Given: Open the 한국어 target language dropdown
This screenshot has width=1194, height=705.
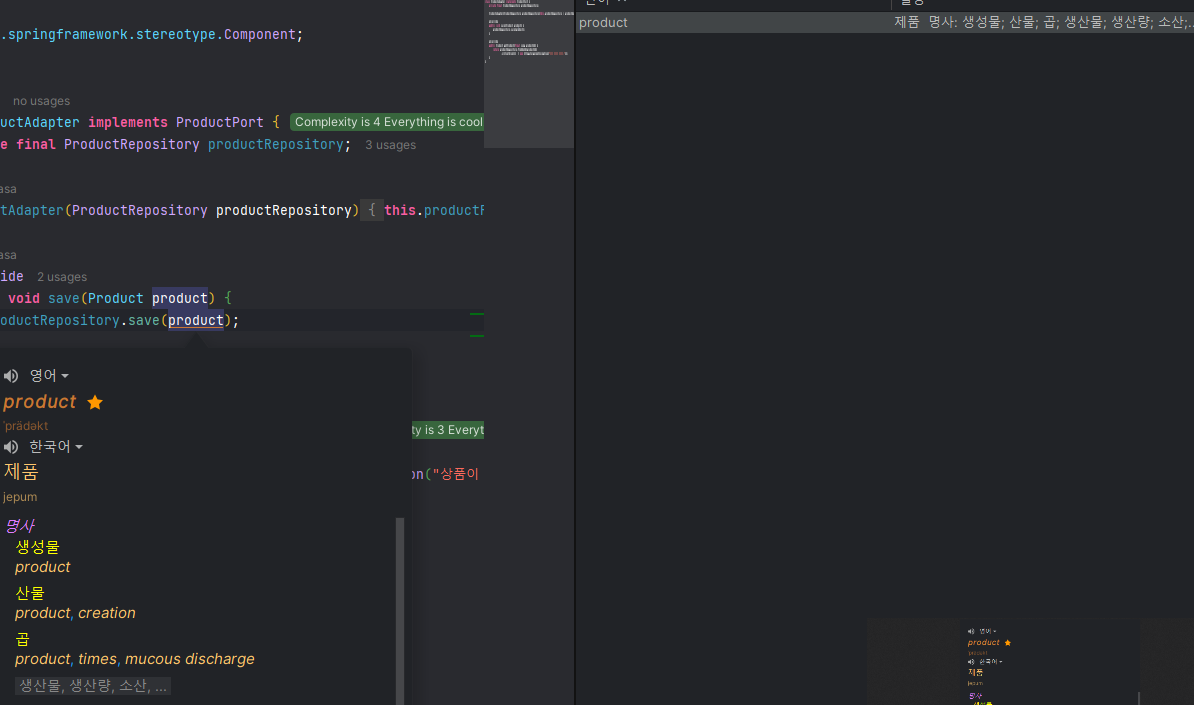Looking at the screenshot, I should pos(56,446).
